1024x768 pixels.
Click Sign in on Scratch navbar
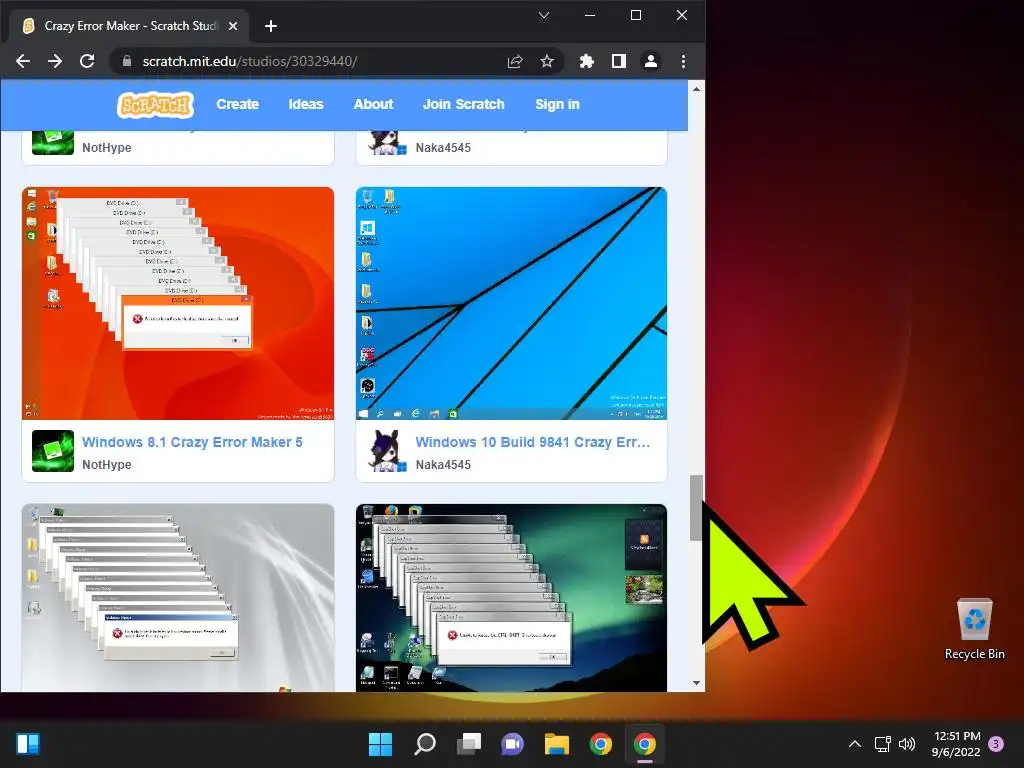(557, 104)
